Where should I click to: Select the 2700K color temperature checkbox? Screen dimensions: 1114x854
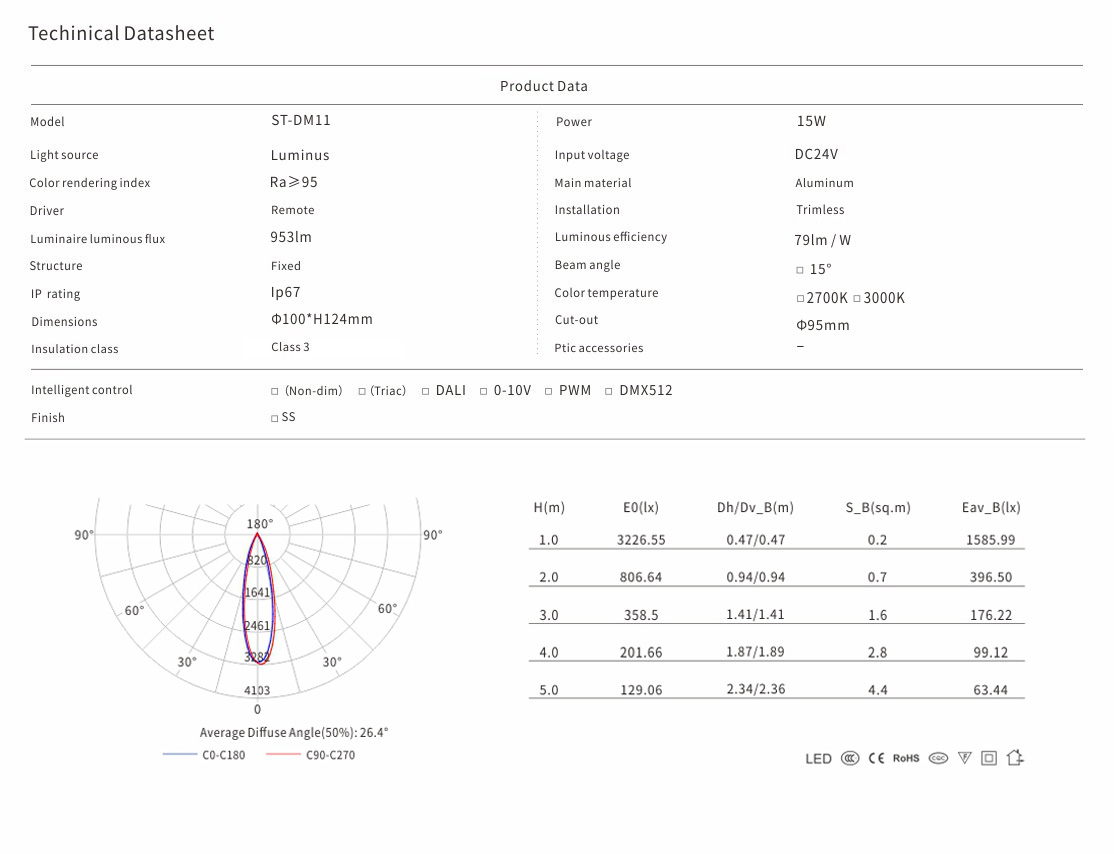tap(800, 299)
